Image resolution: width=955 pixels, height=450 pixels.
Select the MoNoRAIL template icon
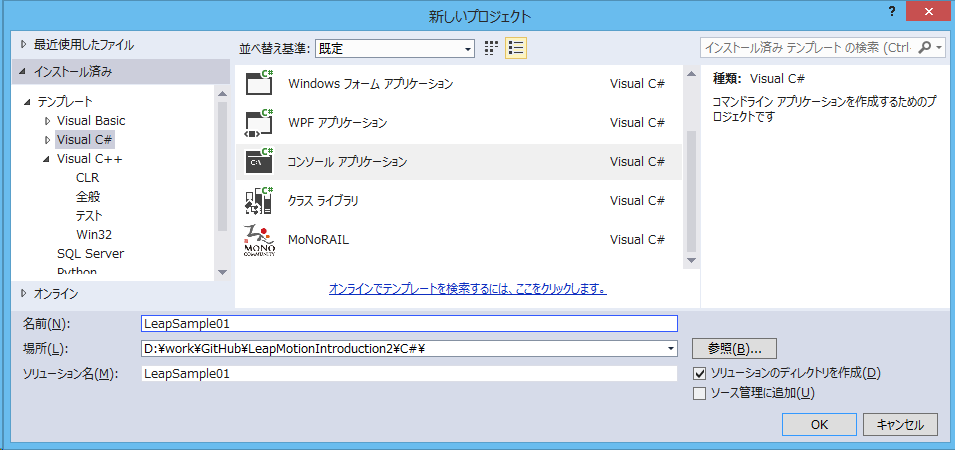pyautogui.click(x=260, y=241)
